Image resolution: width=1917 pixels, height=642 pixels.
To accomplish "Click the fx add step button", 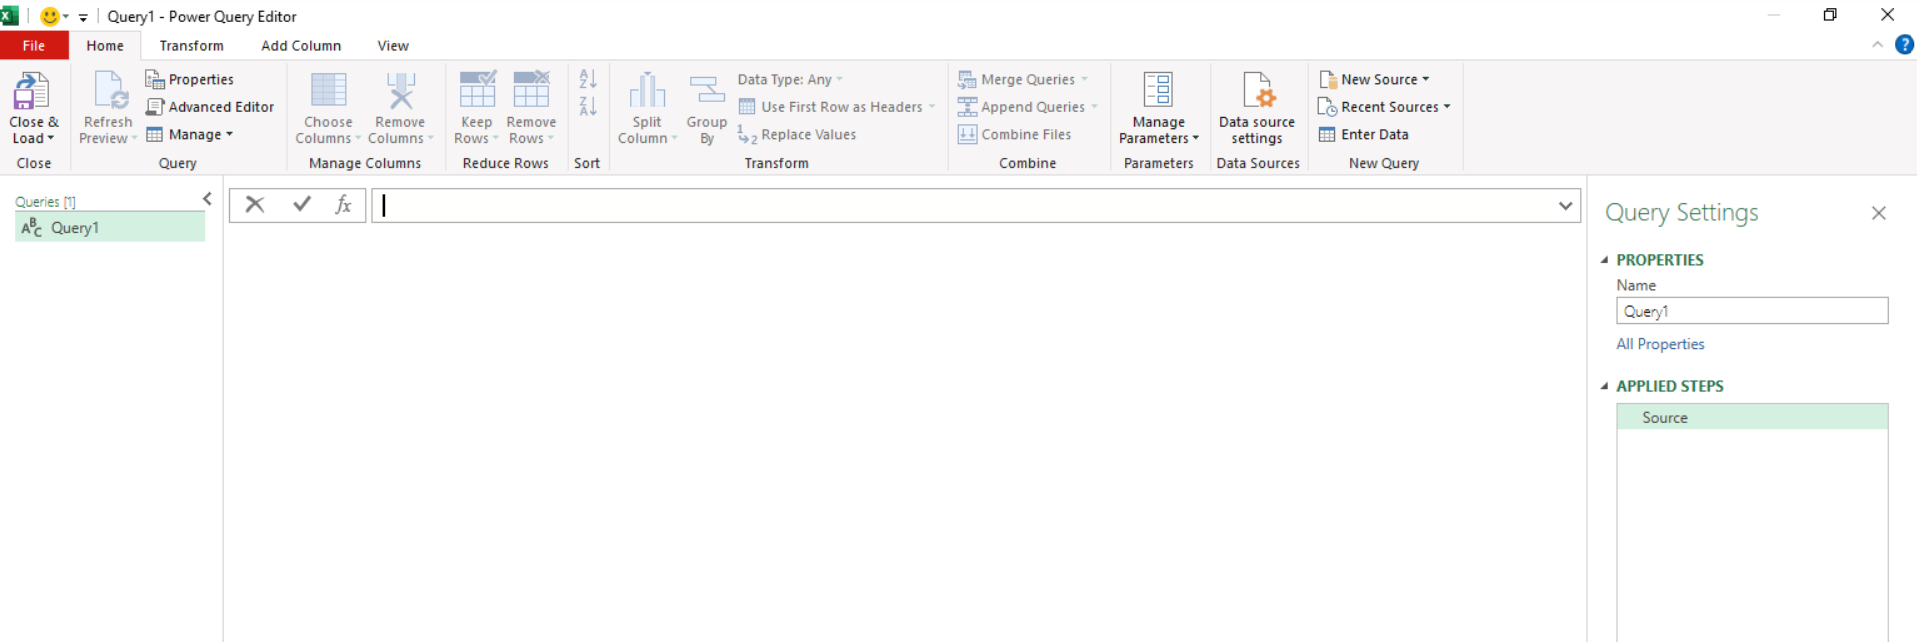I will click(343, 205).
